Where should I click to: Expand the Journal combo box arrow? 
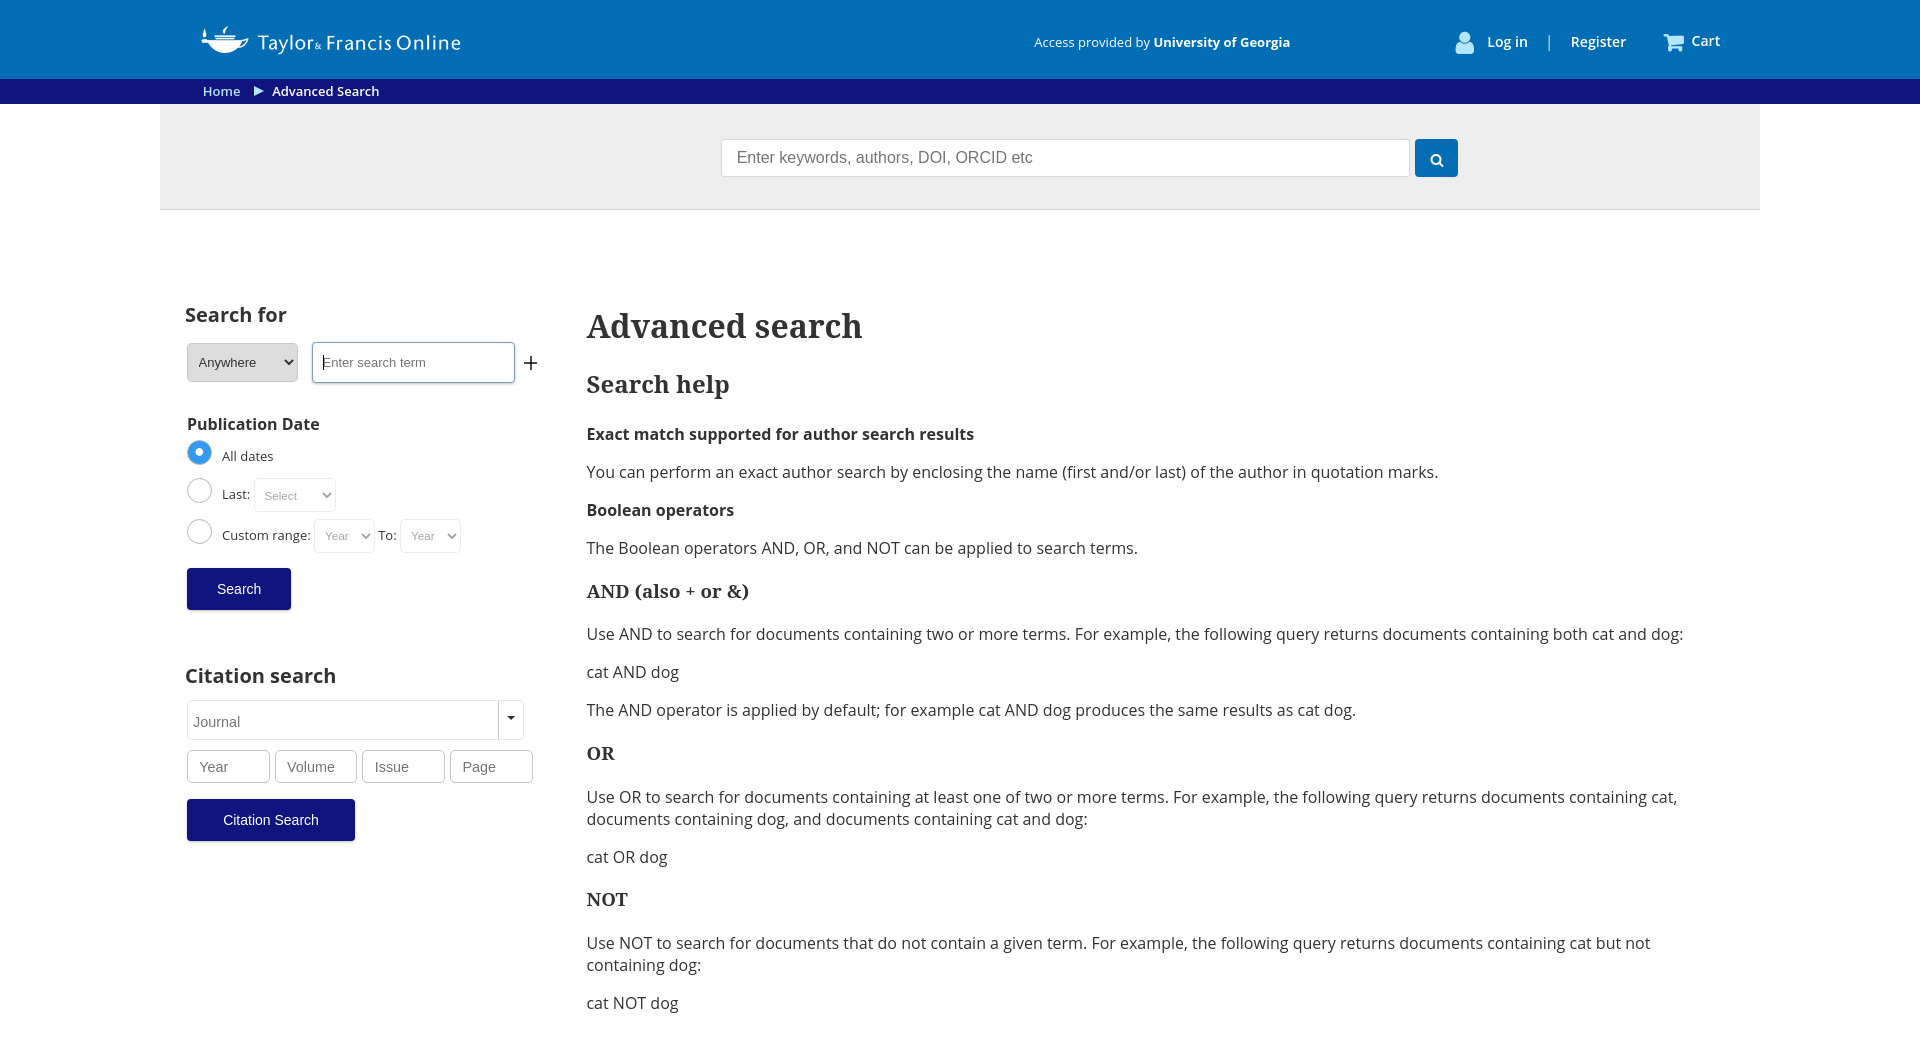coord(511,719)
